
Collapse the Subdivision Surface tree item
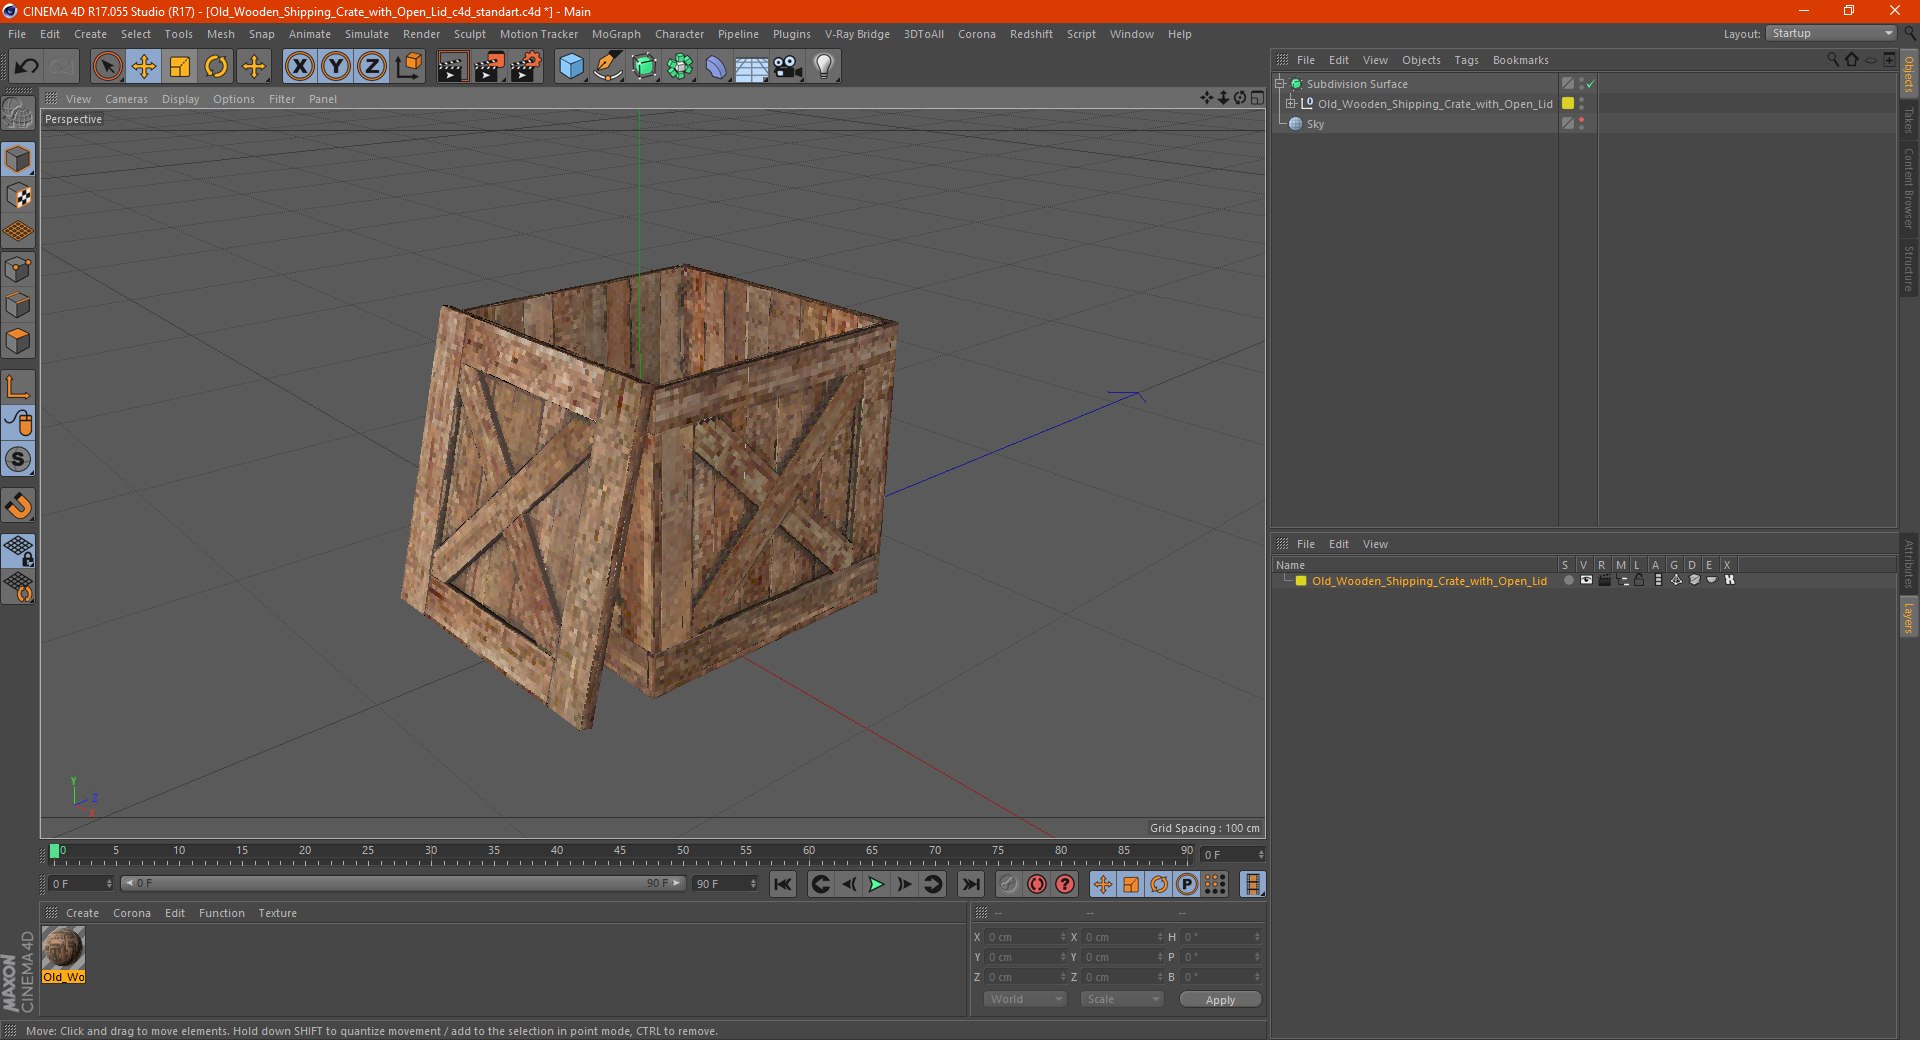1280,84
